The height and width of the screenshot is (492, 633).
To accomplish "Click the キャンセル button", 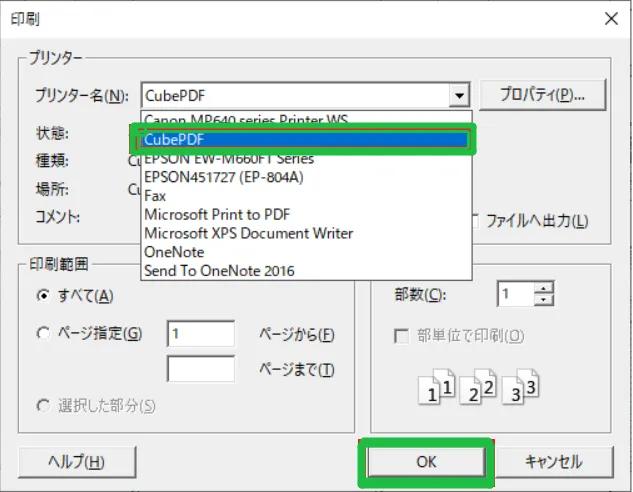I will (554, 462).
